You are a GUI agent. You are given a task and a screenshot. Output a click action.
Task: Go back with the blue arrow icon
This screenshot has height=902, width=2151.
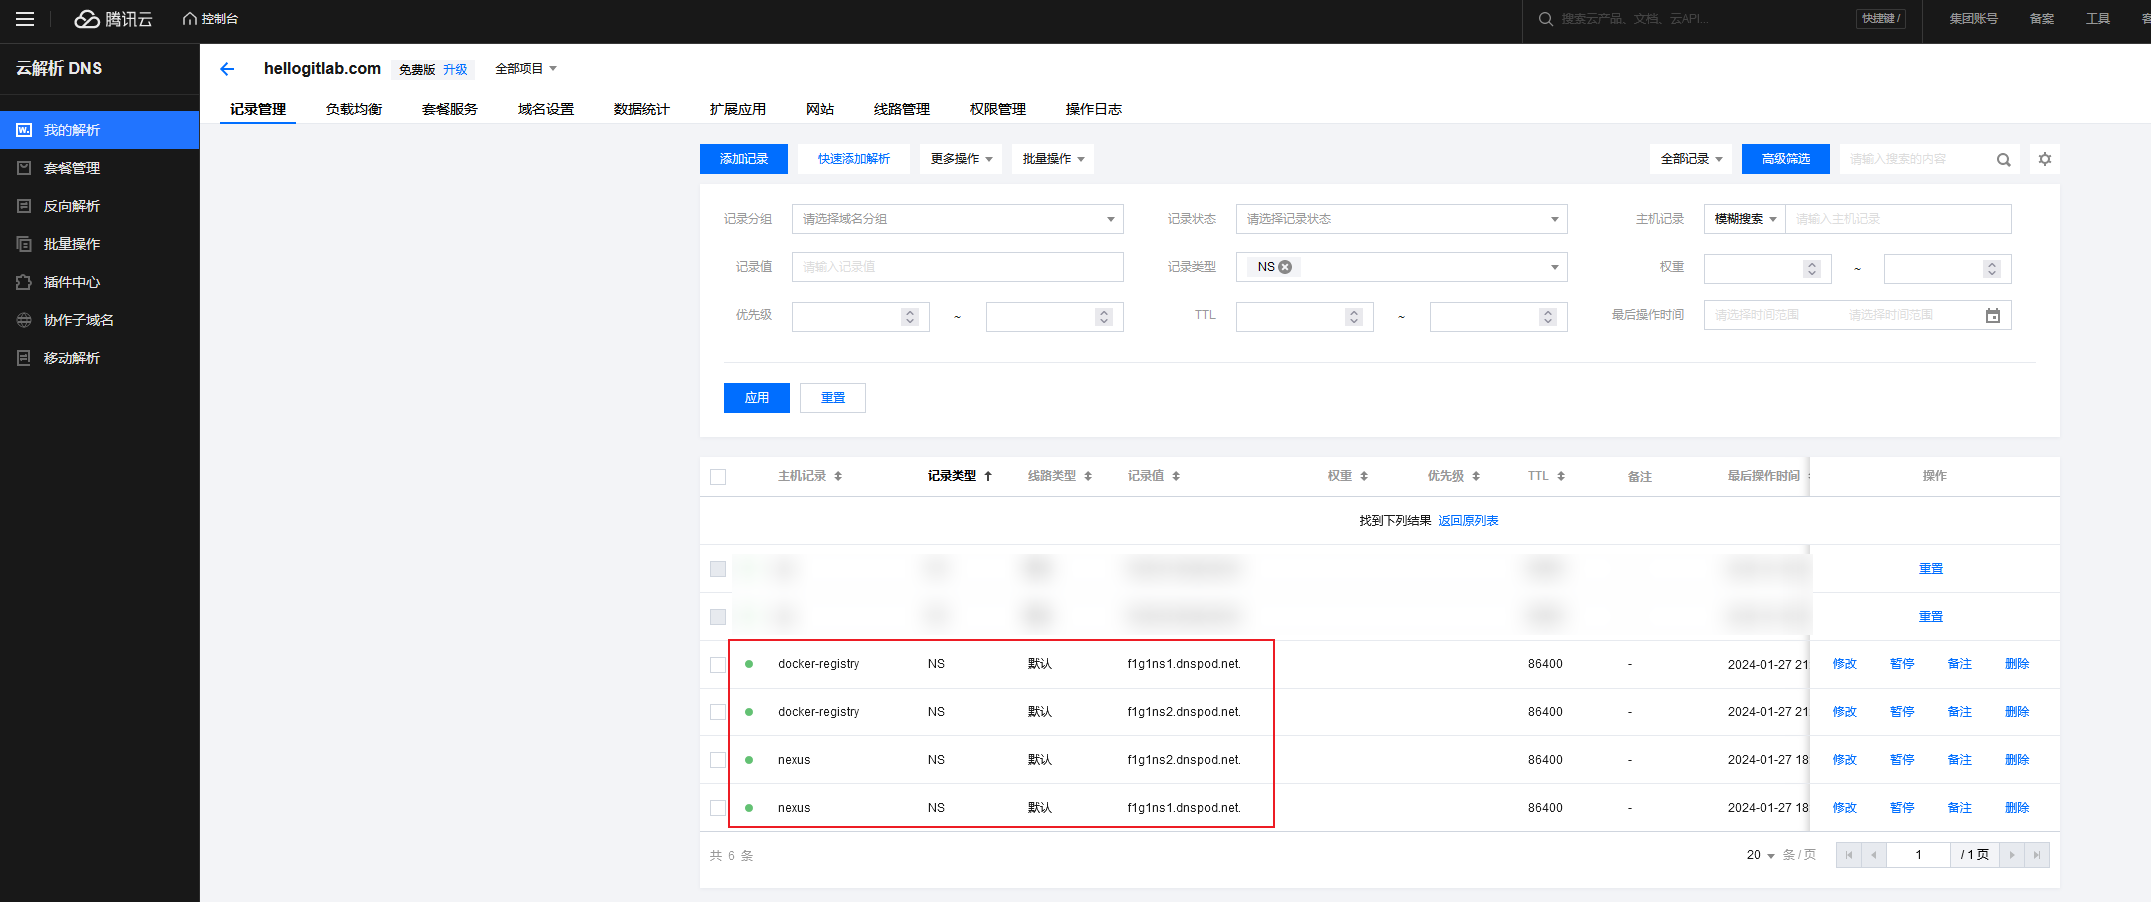click(227, 69)
